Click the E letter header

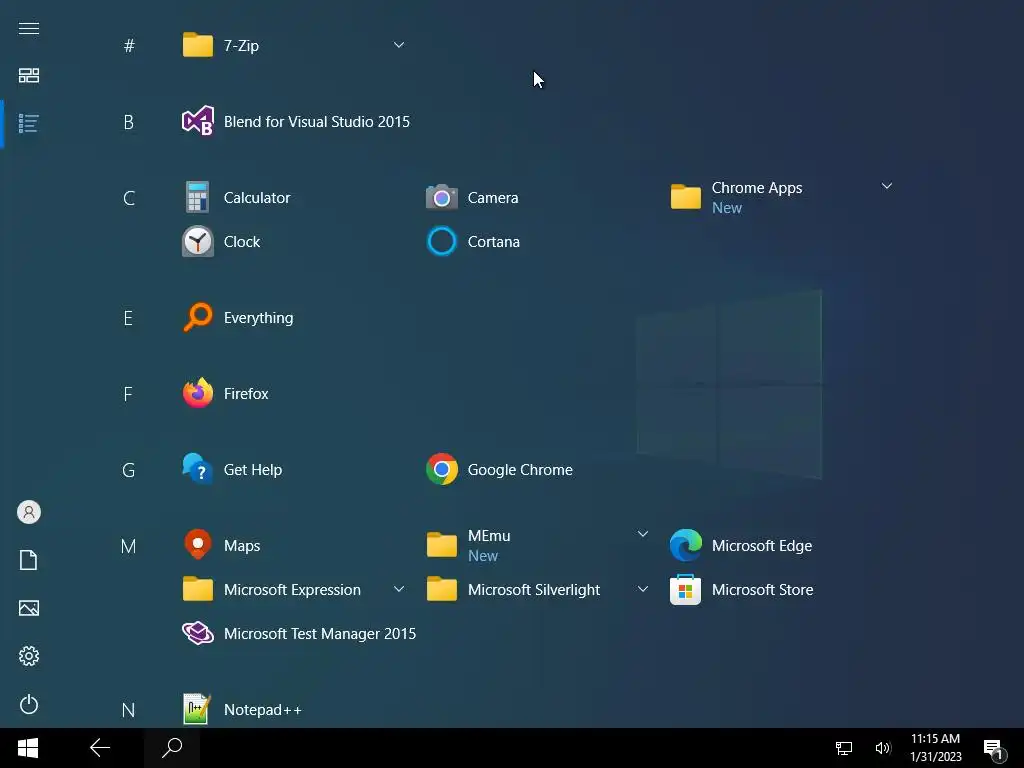click(x=128, y=318)
